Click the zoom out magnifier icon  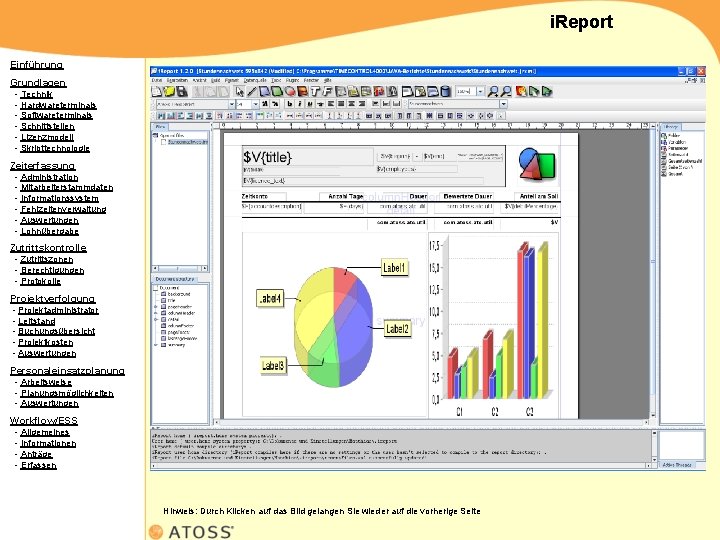506,91
